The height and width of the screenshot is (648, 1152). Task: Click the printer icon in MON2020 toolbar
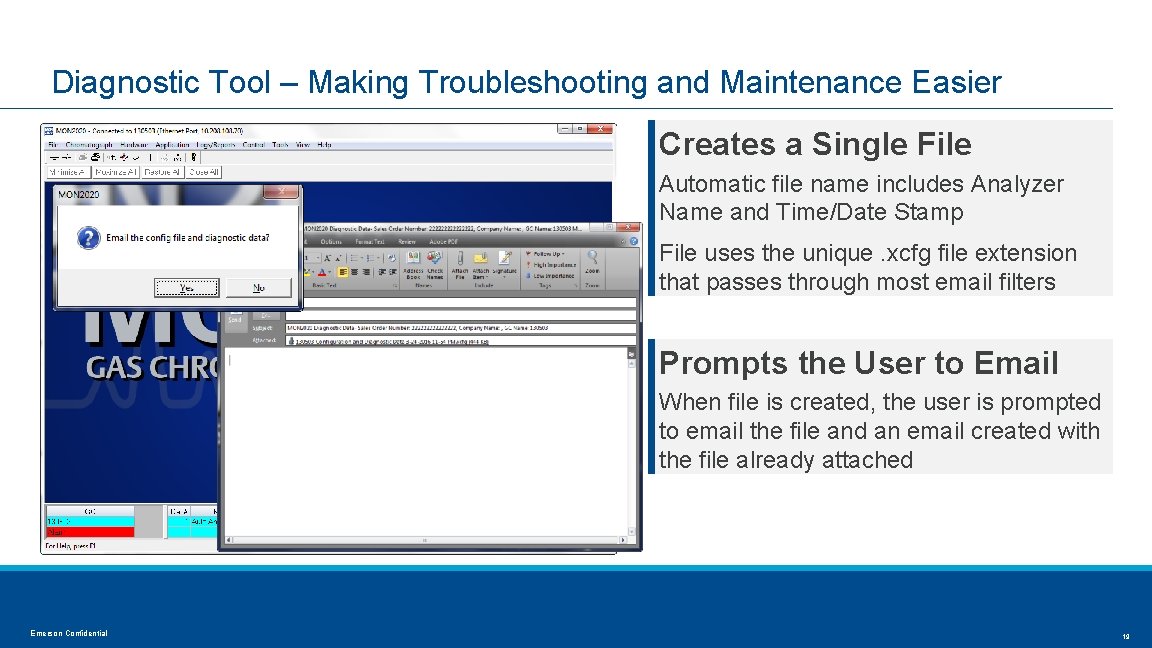(x=96, y=157)
